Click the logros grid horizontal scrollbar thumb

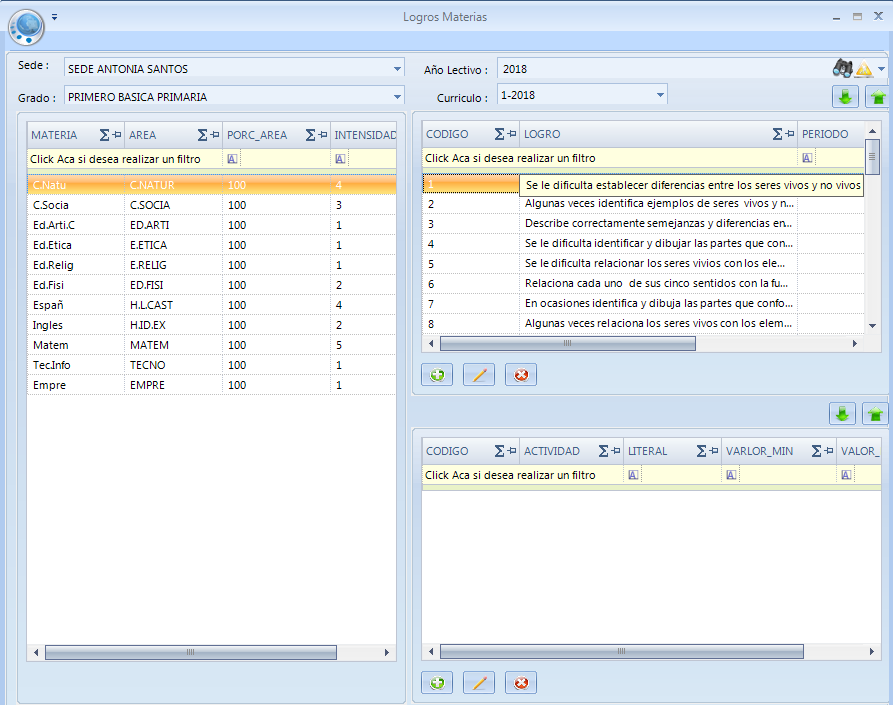point(567,343)
